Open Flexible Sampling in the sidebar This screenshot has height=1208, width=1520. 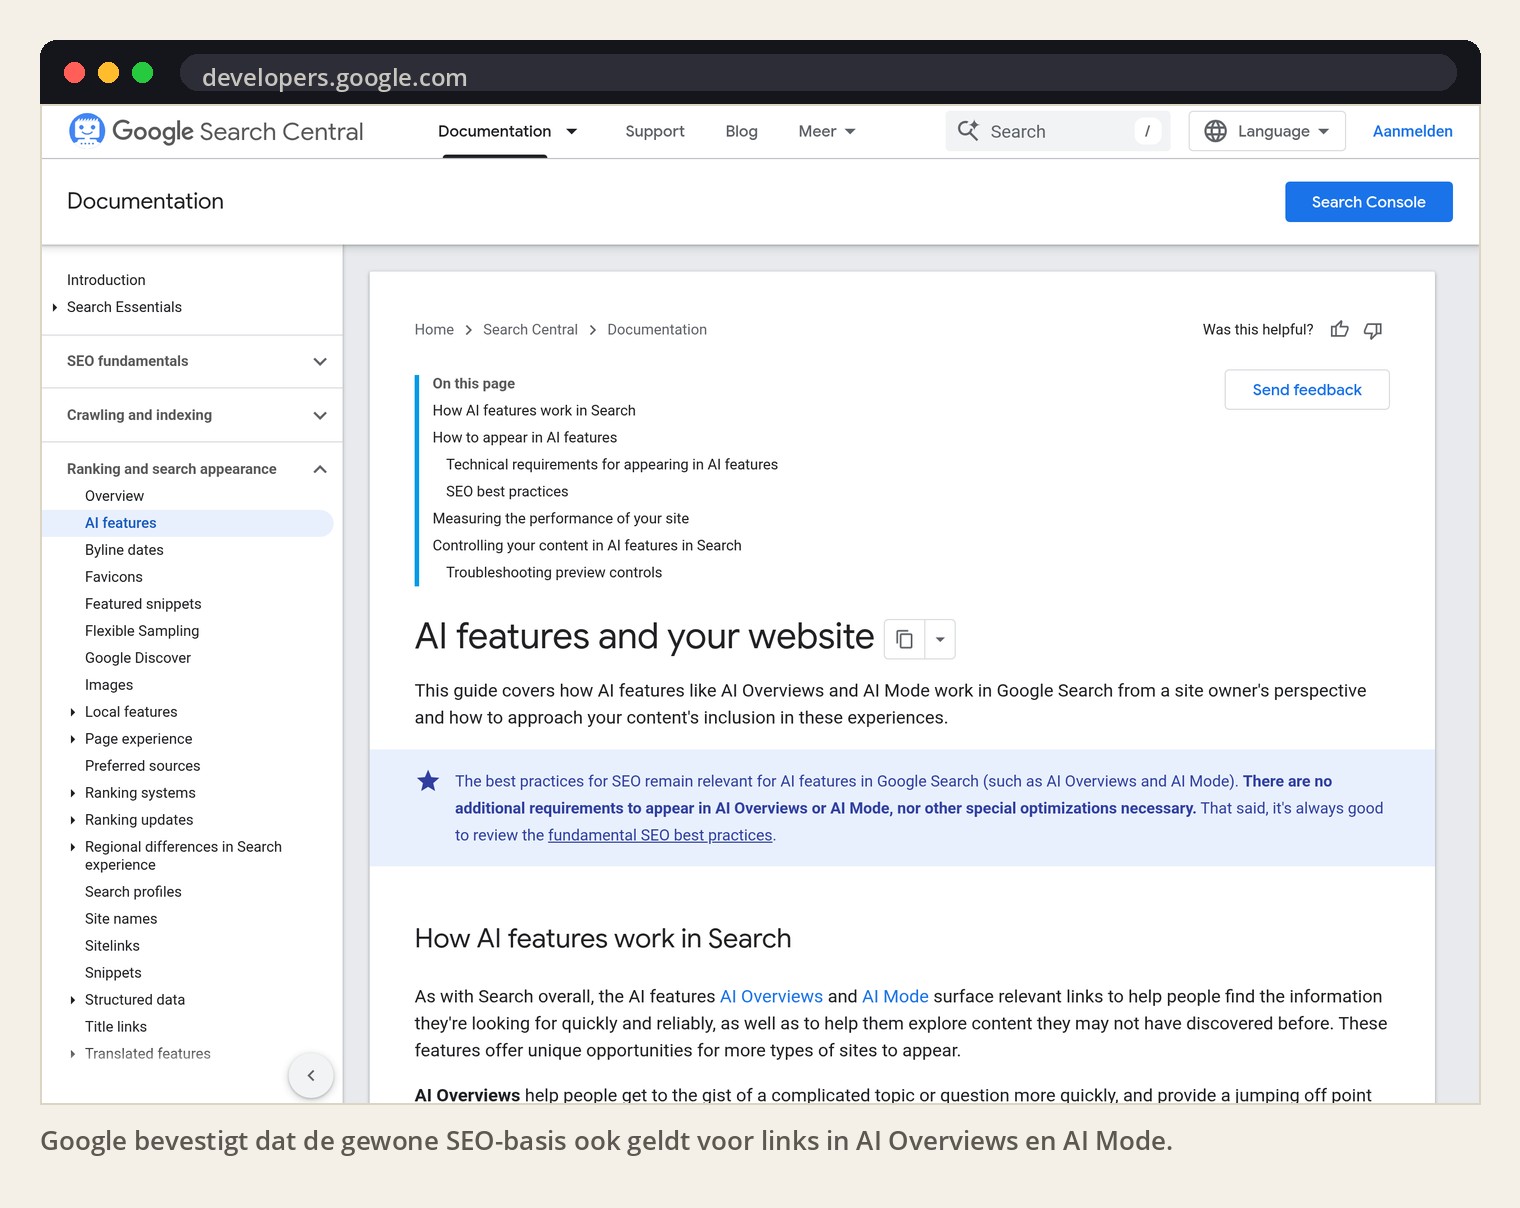(142, 631)
